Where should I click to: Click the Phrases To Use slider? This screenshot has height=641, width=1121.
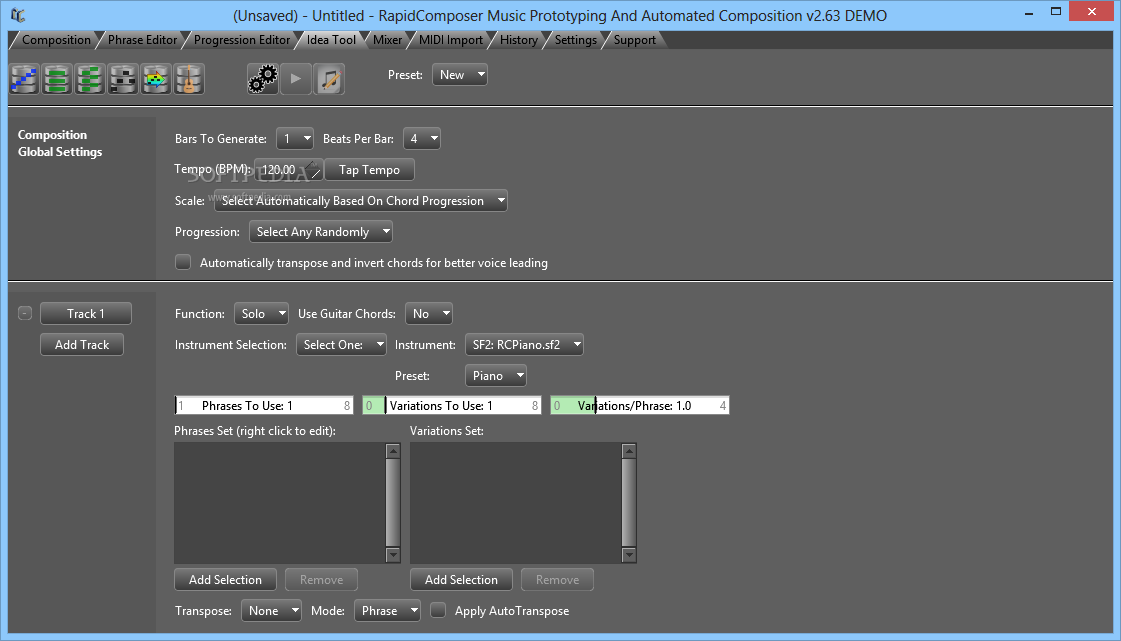point(264,405)
